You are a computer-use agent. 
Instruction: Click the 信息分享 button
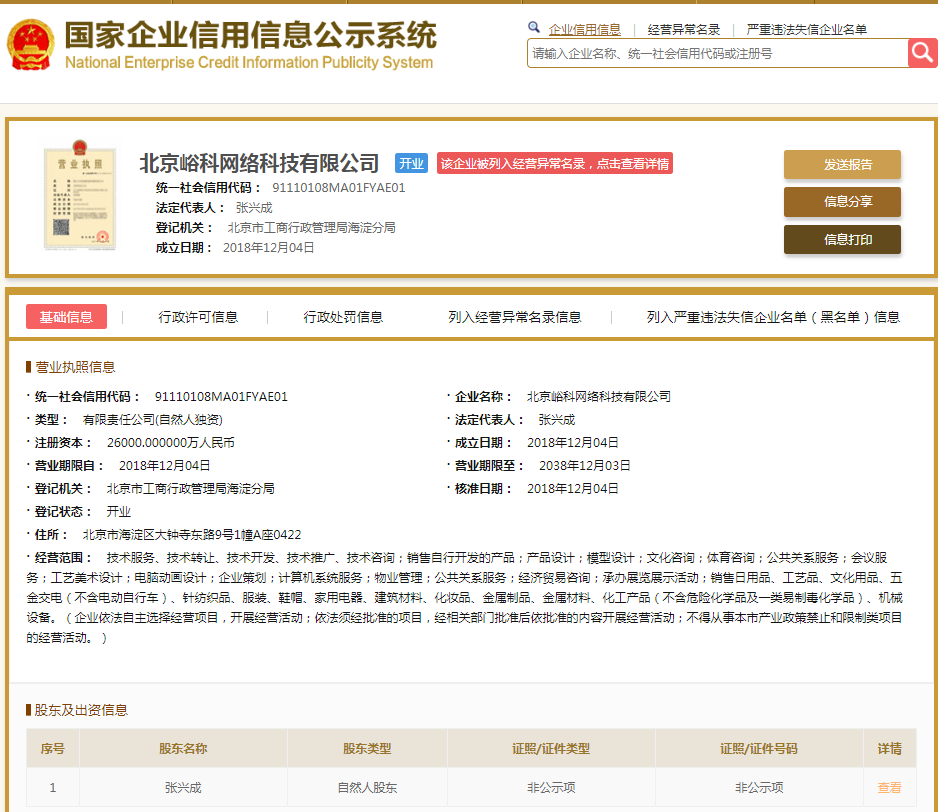pos(842,202)
